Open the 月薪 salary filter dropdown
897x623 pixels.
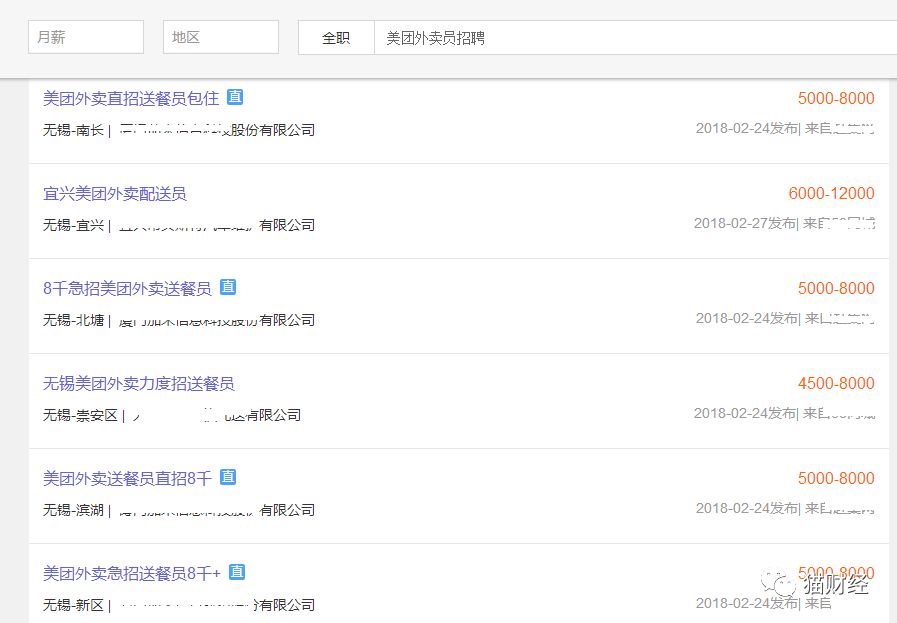[85, 36]
